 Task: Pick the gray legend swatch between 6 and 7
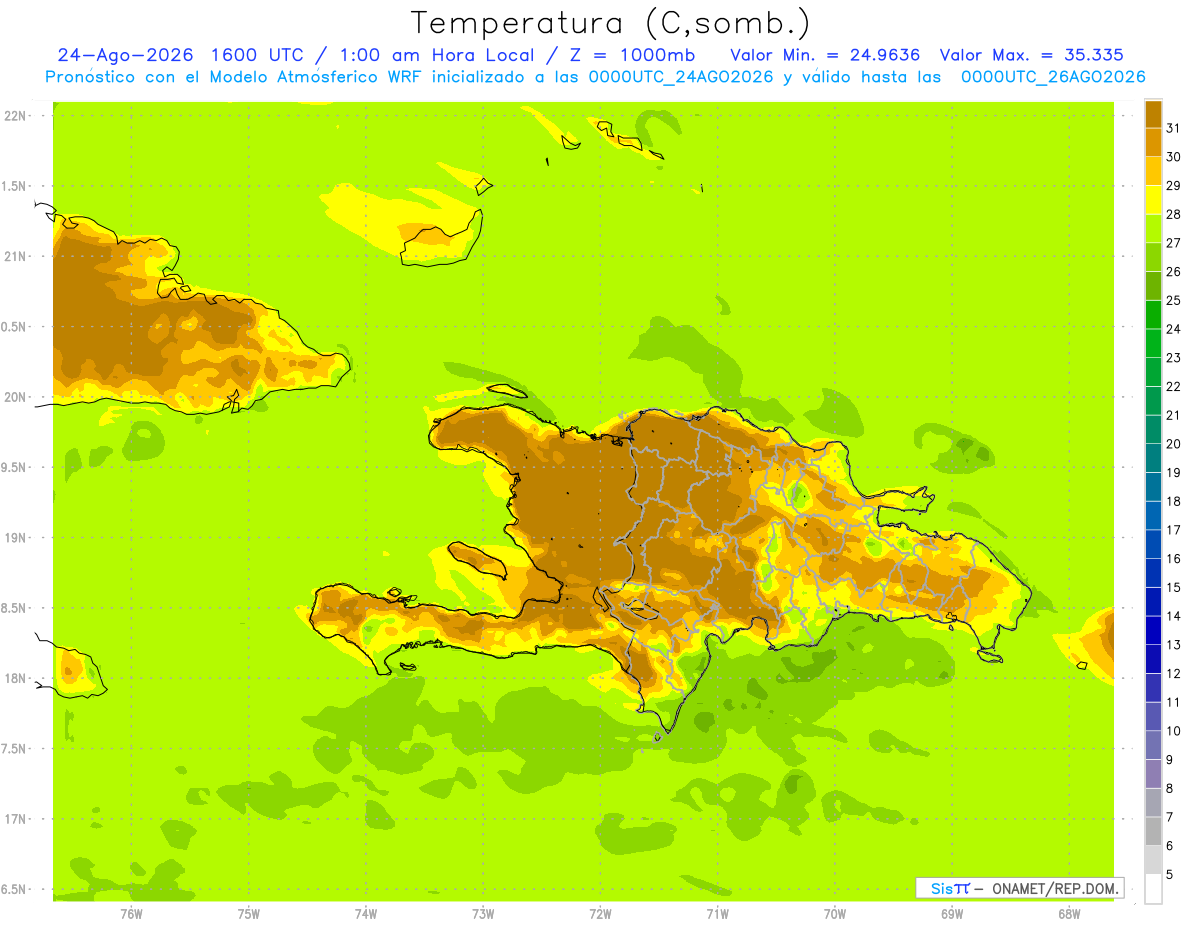click(x=1153, y=831)
